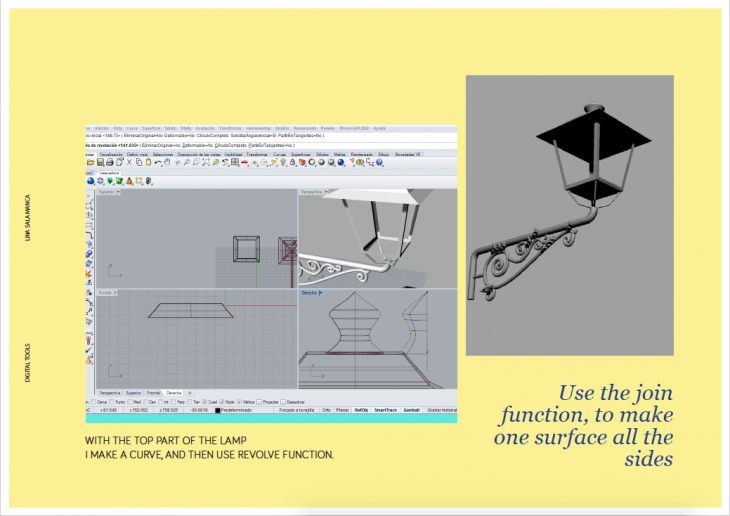Enable the Proyectar osnap checkbox
Screen dimensions: 730x516
259,401
